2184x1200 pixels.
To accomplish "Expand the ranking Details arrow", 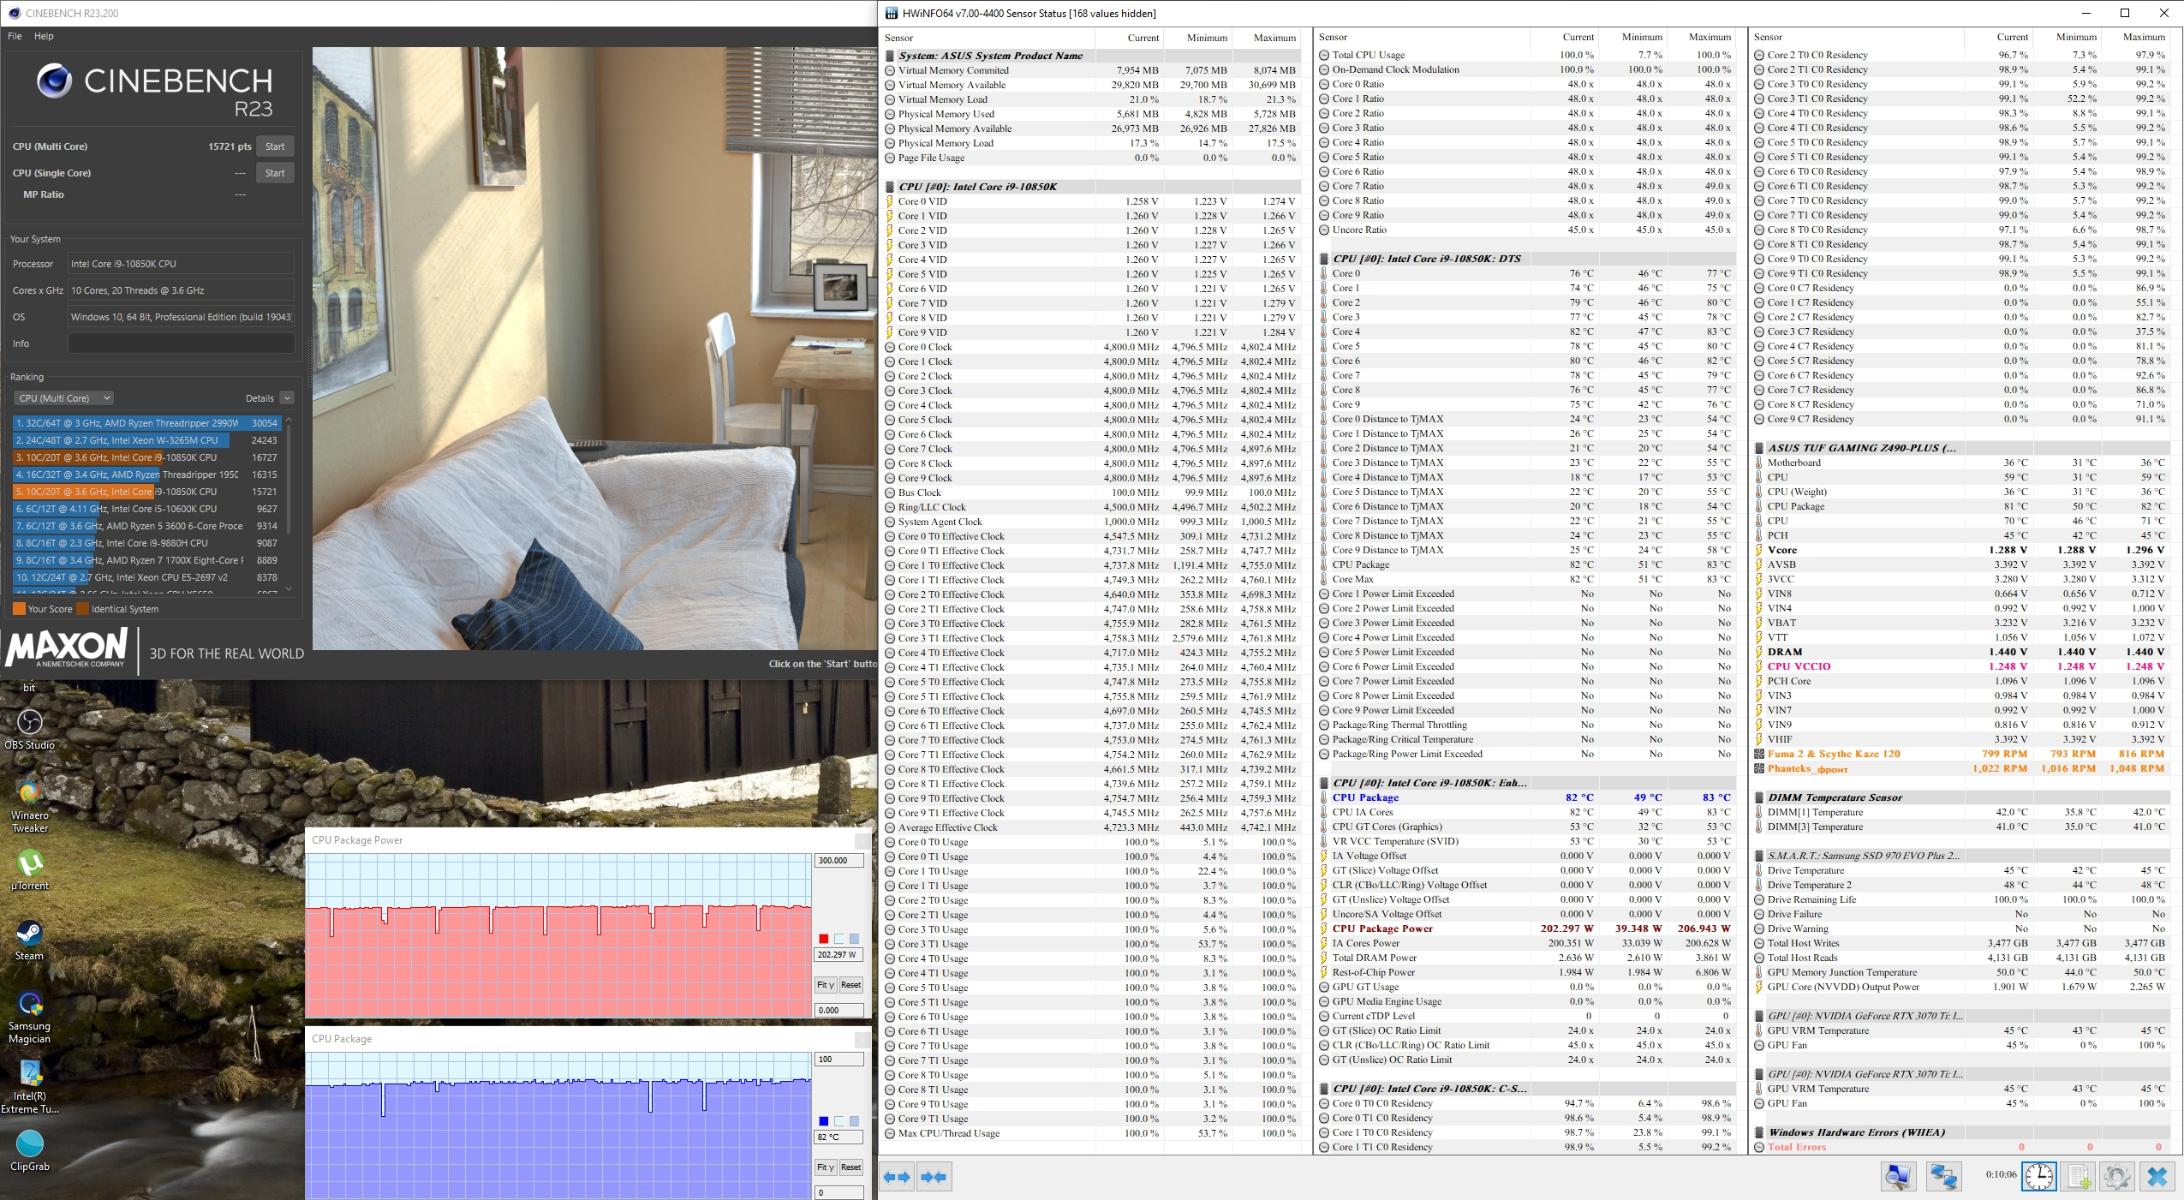I will [287, 398].
